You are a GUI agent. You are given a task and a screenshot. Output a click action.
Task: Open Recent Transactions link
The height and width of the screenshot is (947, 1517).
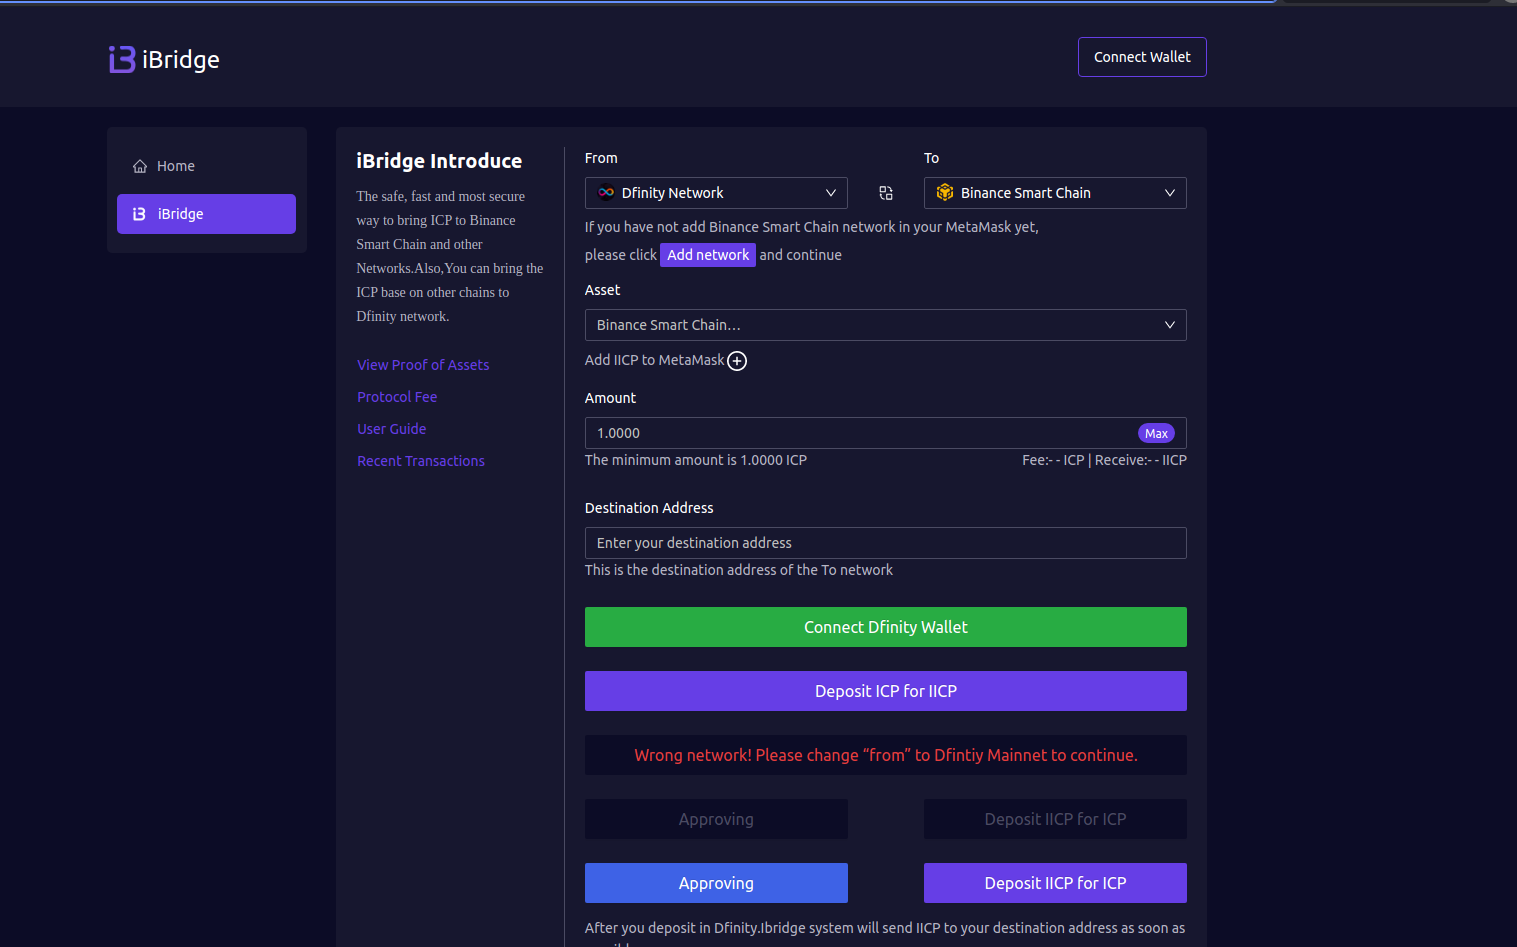[x=421, y=461]
